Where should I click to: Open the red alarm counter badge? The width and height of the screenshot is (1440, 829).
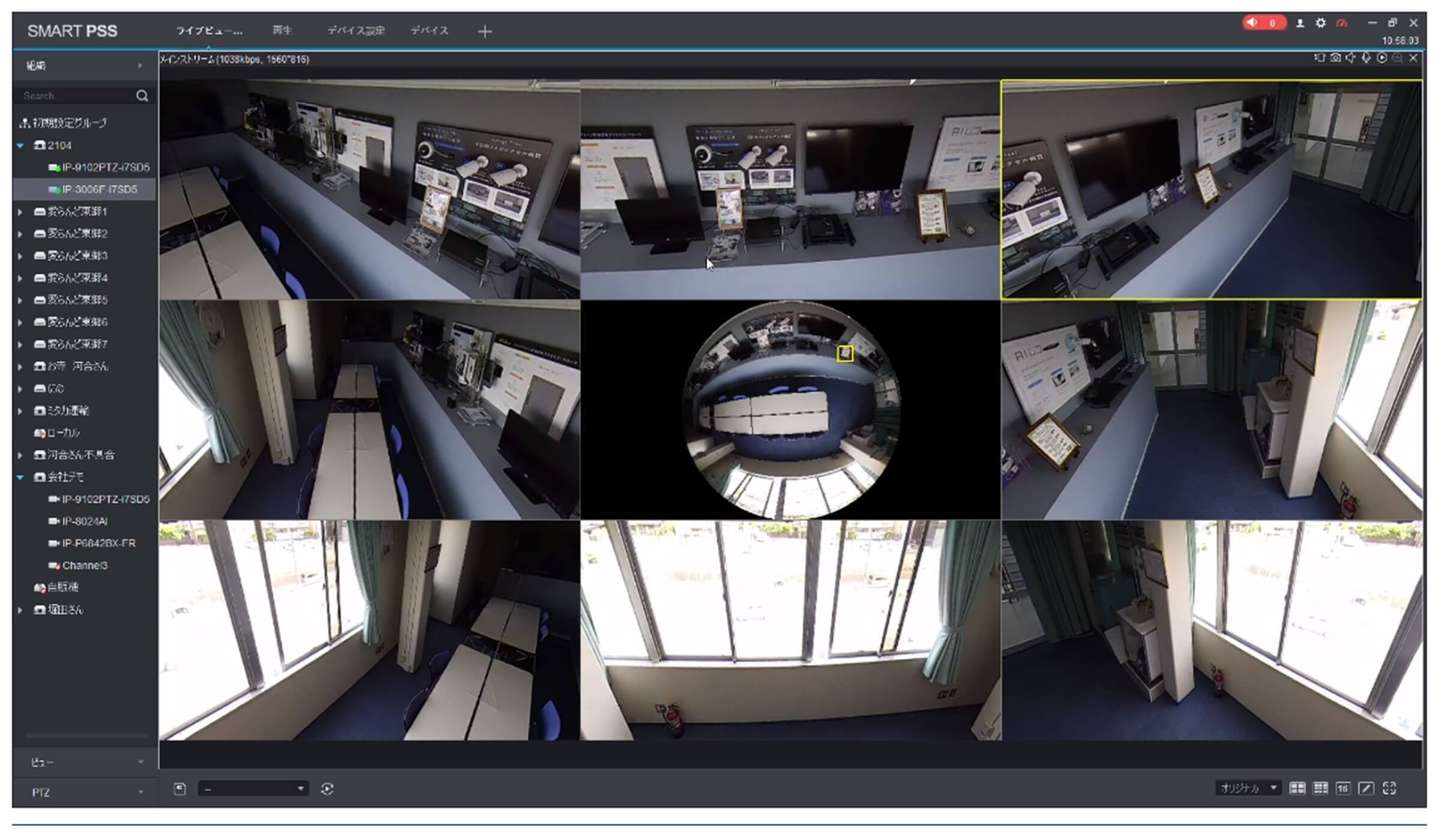[x=1264, y=23]
